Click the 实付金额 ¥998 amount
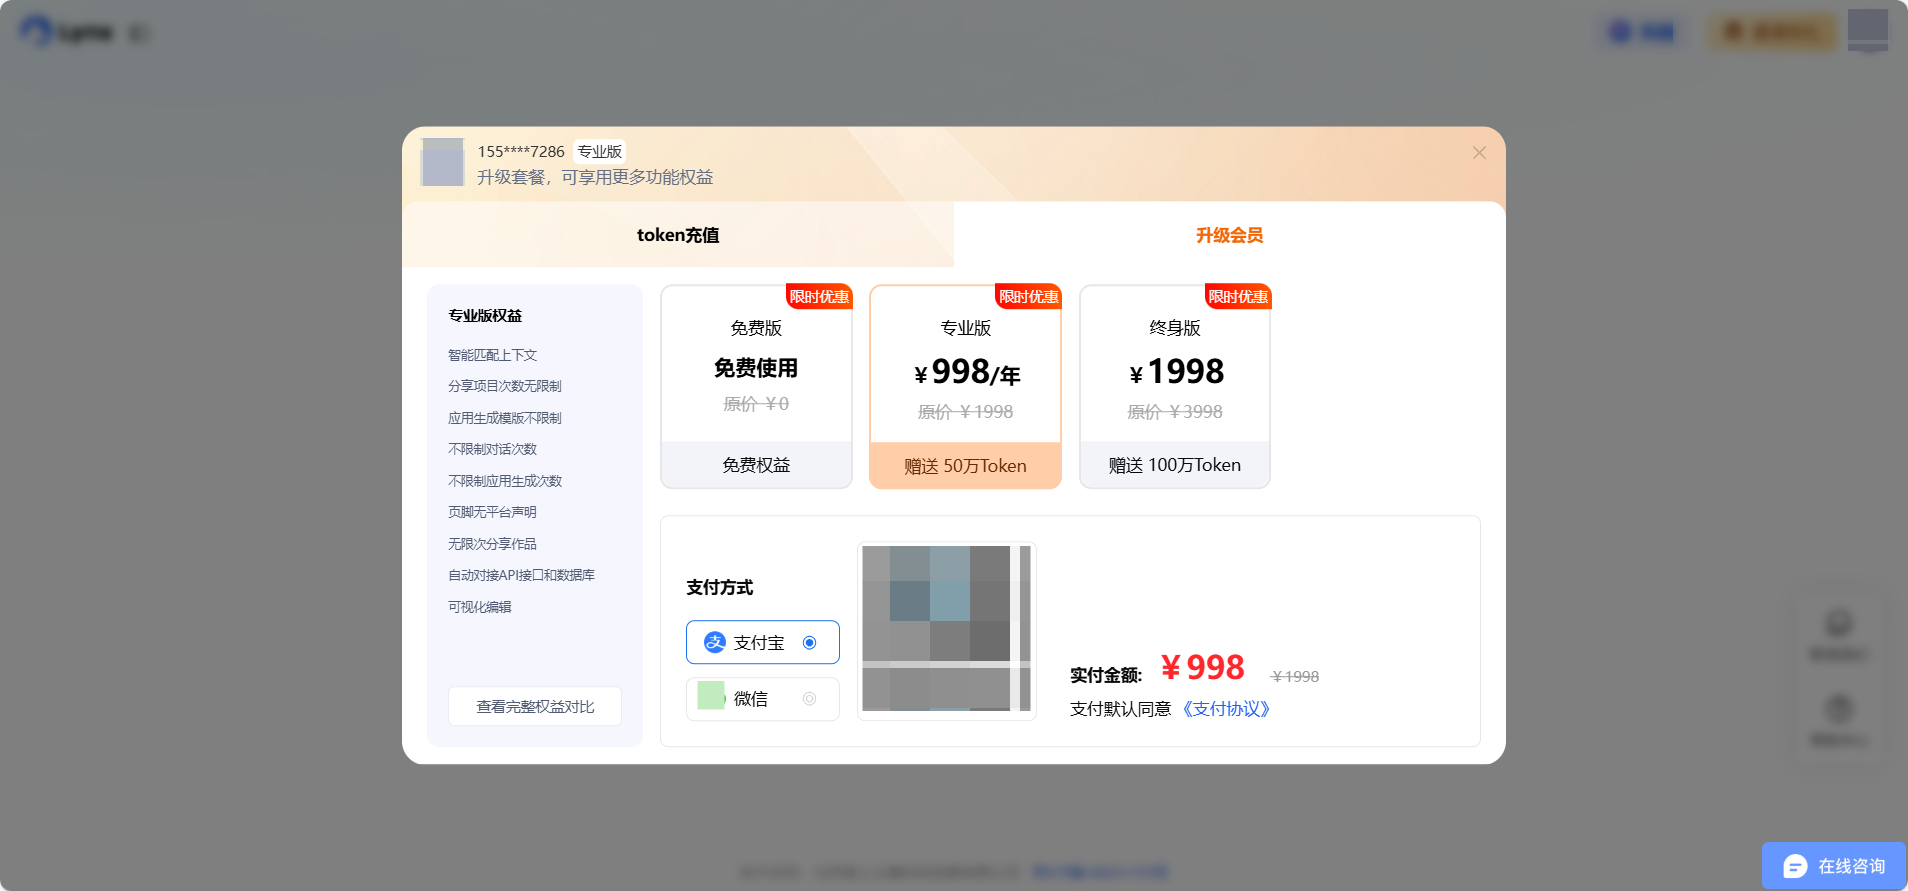This screenshot has width=1908, height=891. tap(1203, 667)
